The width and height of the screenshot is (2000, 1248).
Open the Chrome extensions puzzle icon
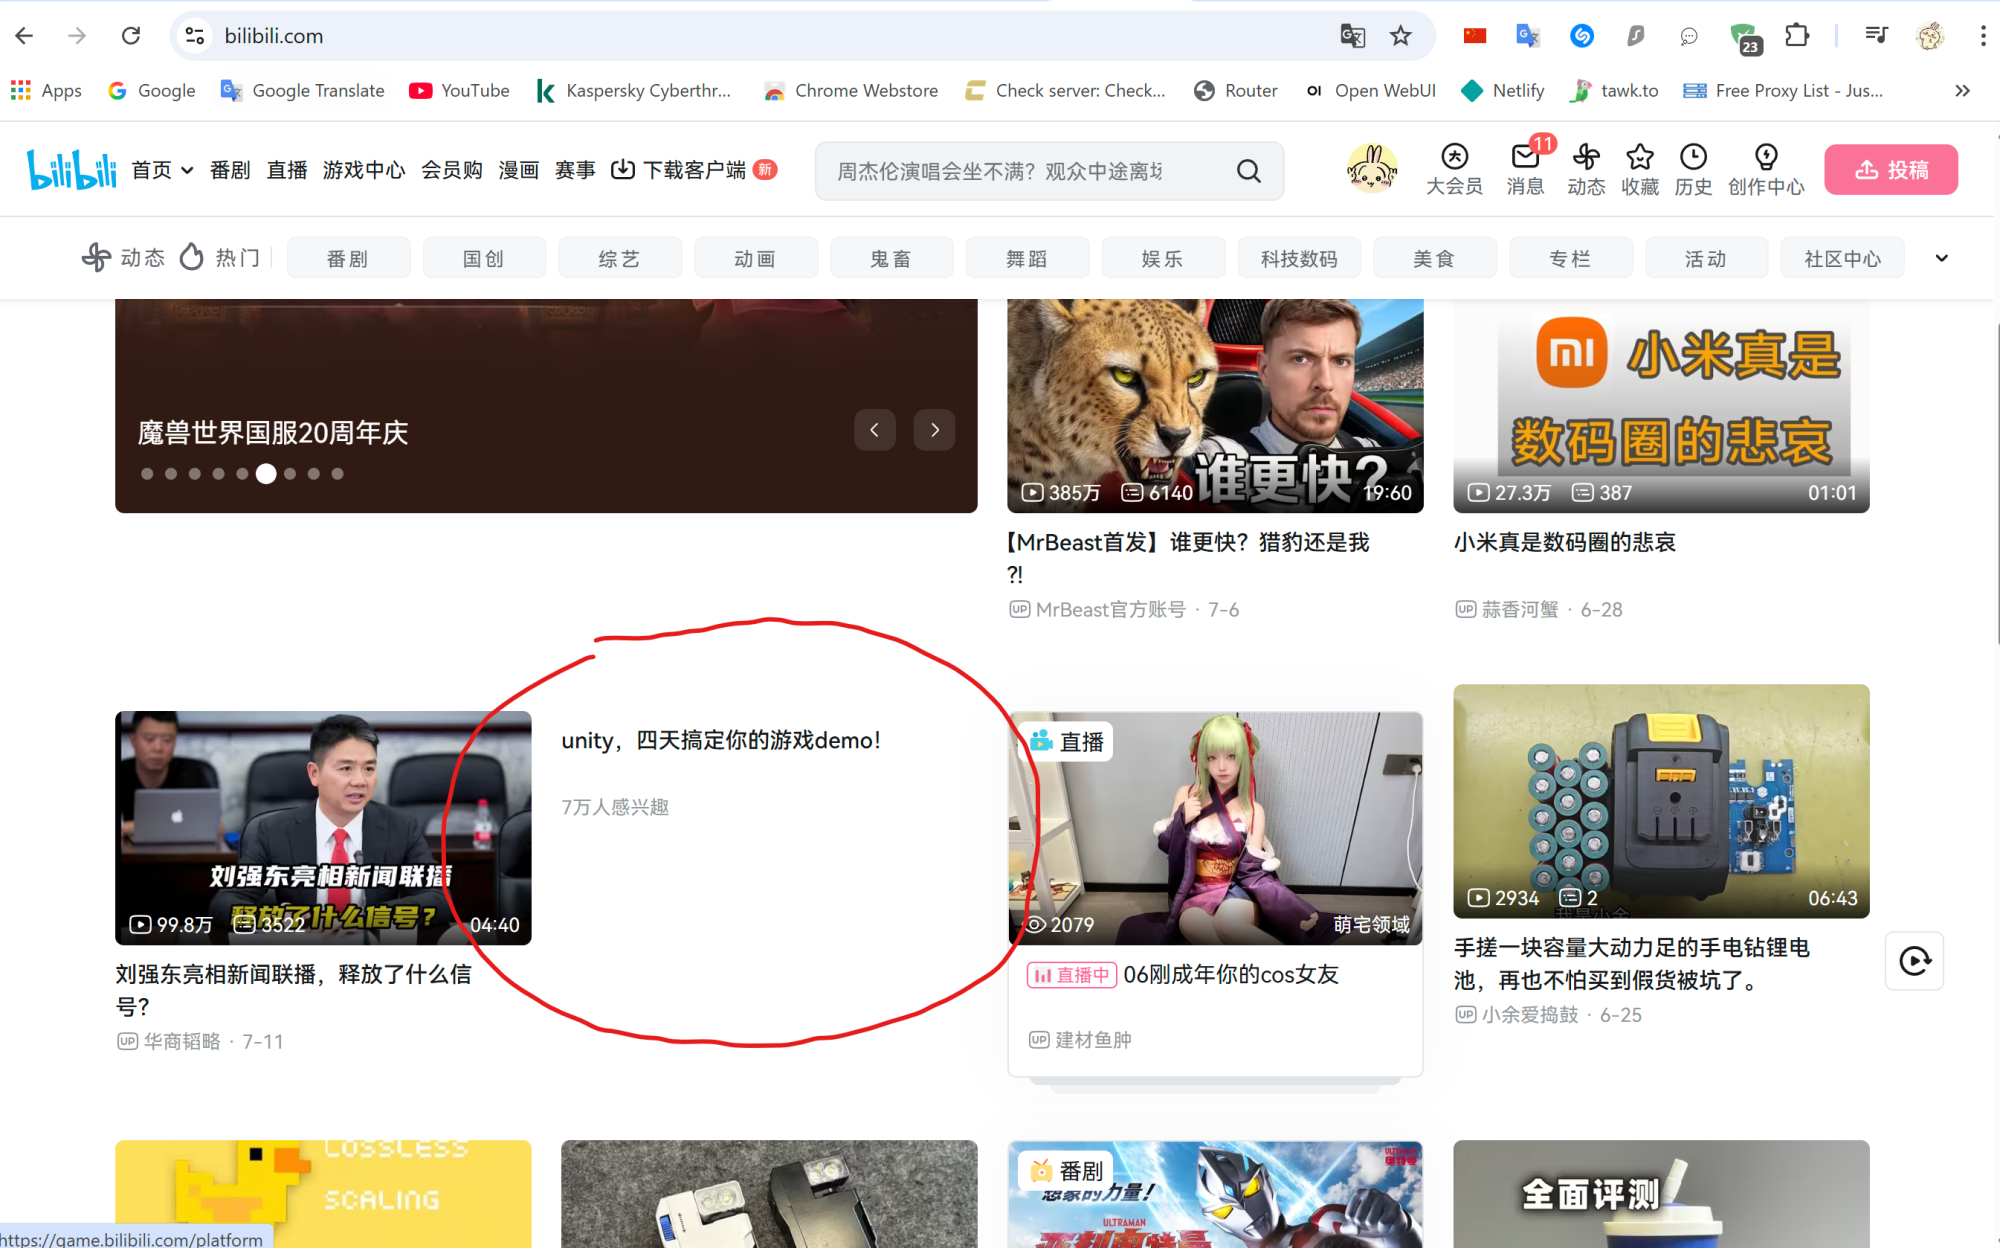point(1797,36)
